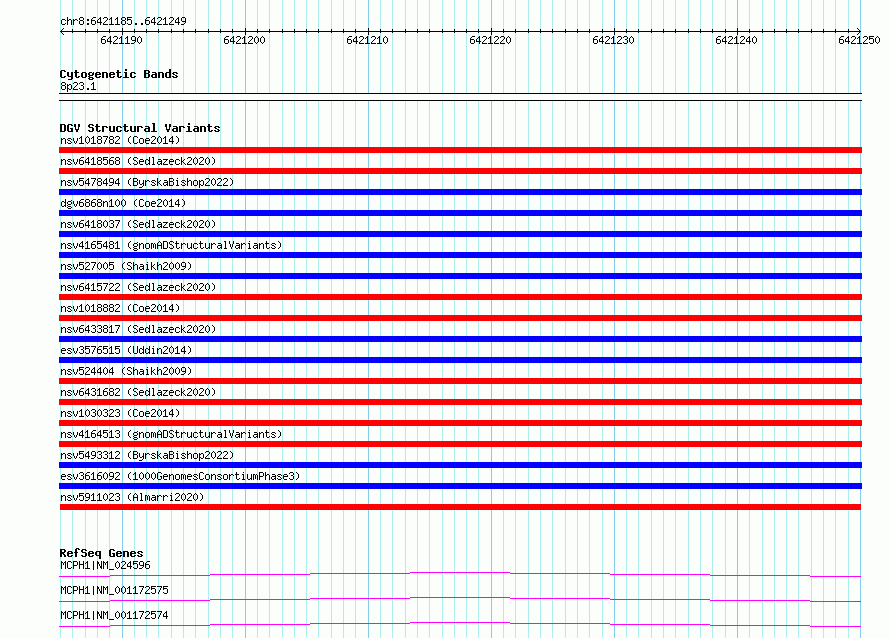
Task: Click the blue bar under nsv6418037
Action: (460, 234)
